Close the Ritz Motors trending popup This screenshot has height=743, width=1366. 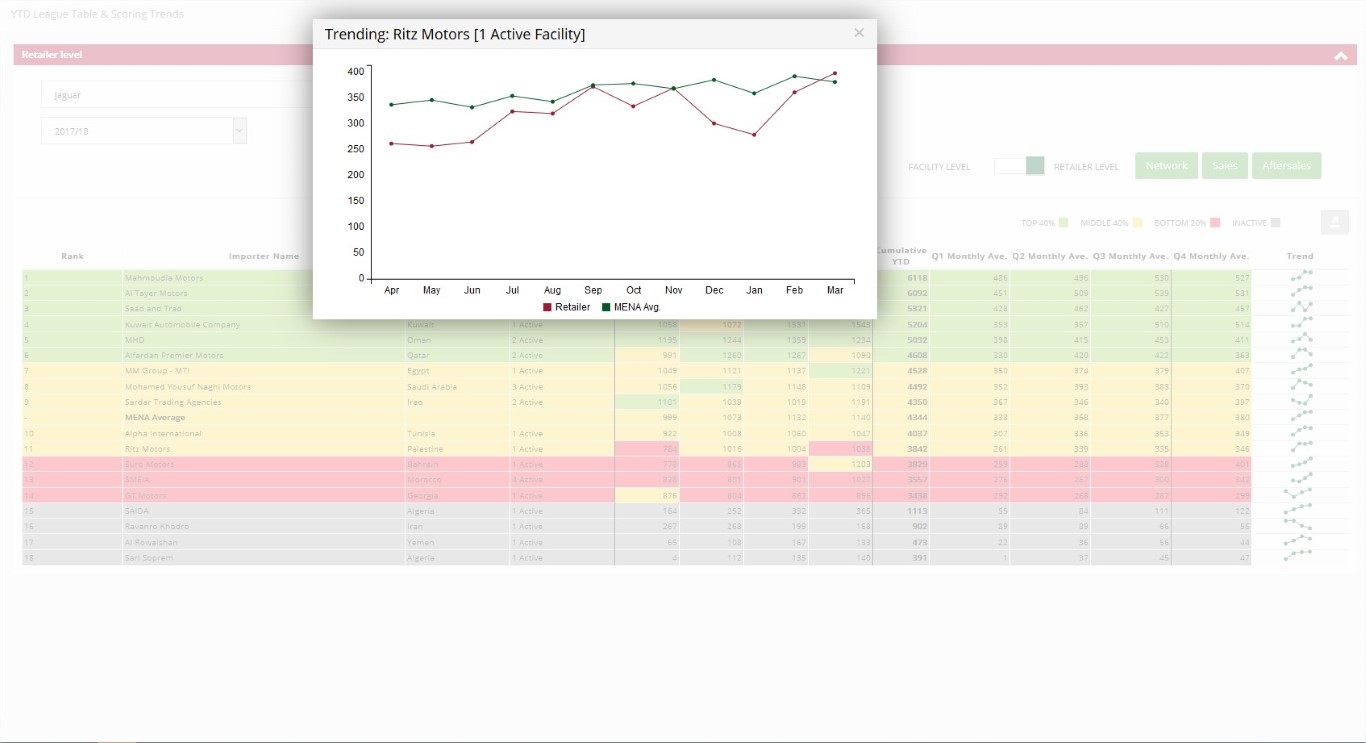pyautogui.click(x=858, y=33)
